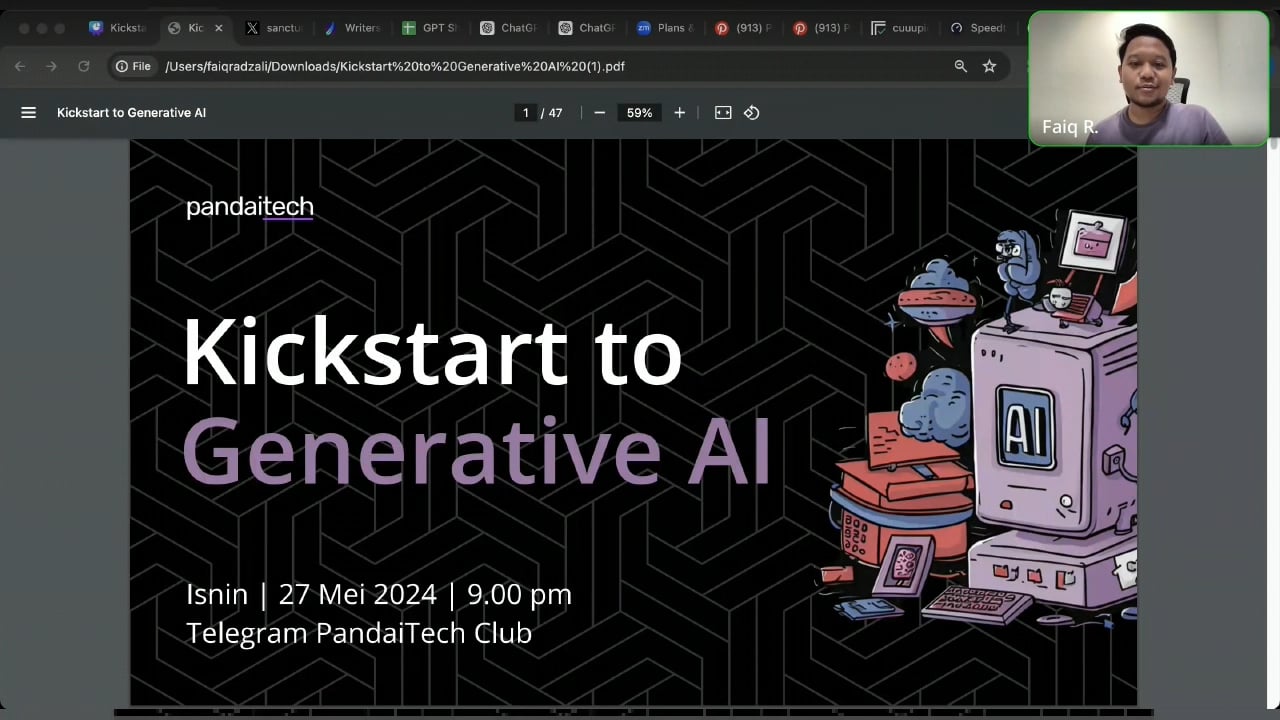Image resolution: width=1280 pixels, height=720 pixels.
Task: Bookmark this page with the star
Action: pos(989,66)
